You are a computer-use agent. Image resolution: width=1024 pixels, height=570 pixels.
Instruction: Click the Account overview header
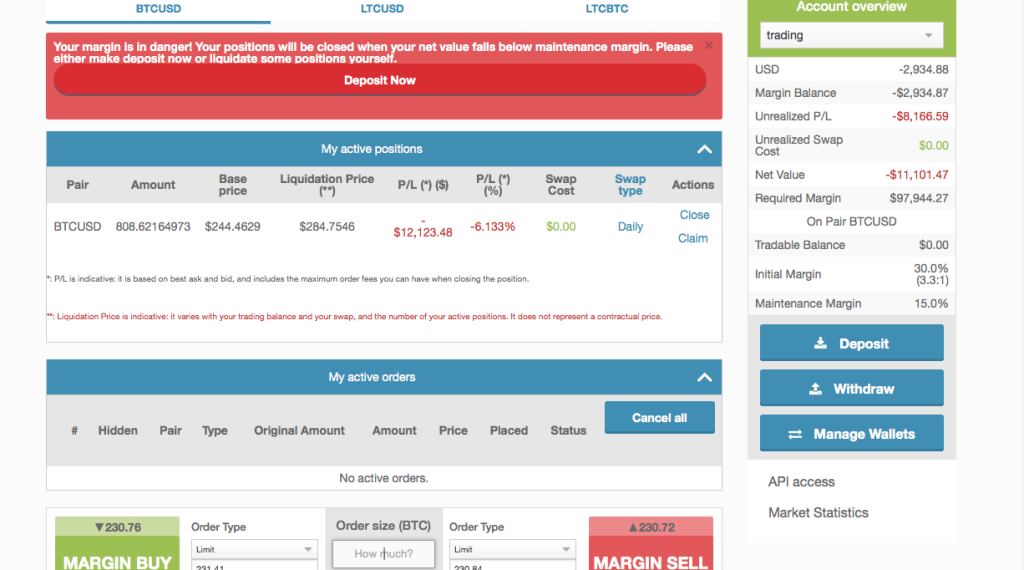[852, 7]
